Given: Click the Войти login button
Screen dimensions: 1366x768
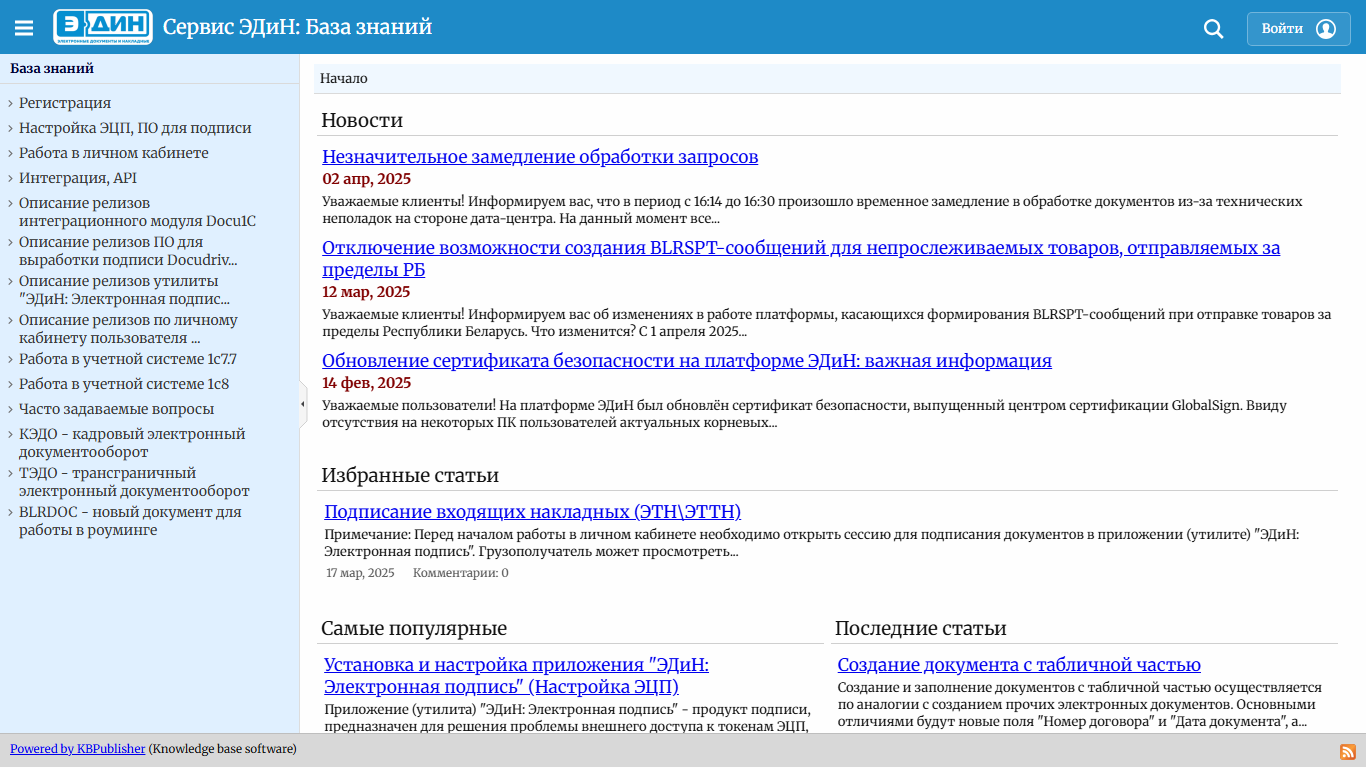Looking at the screenshot, I should pos(1299,29).
